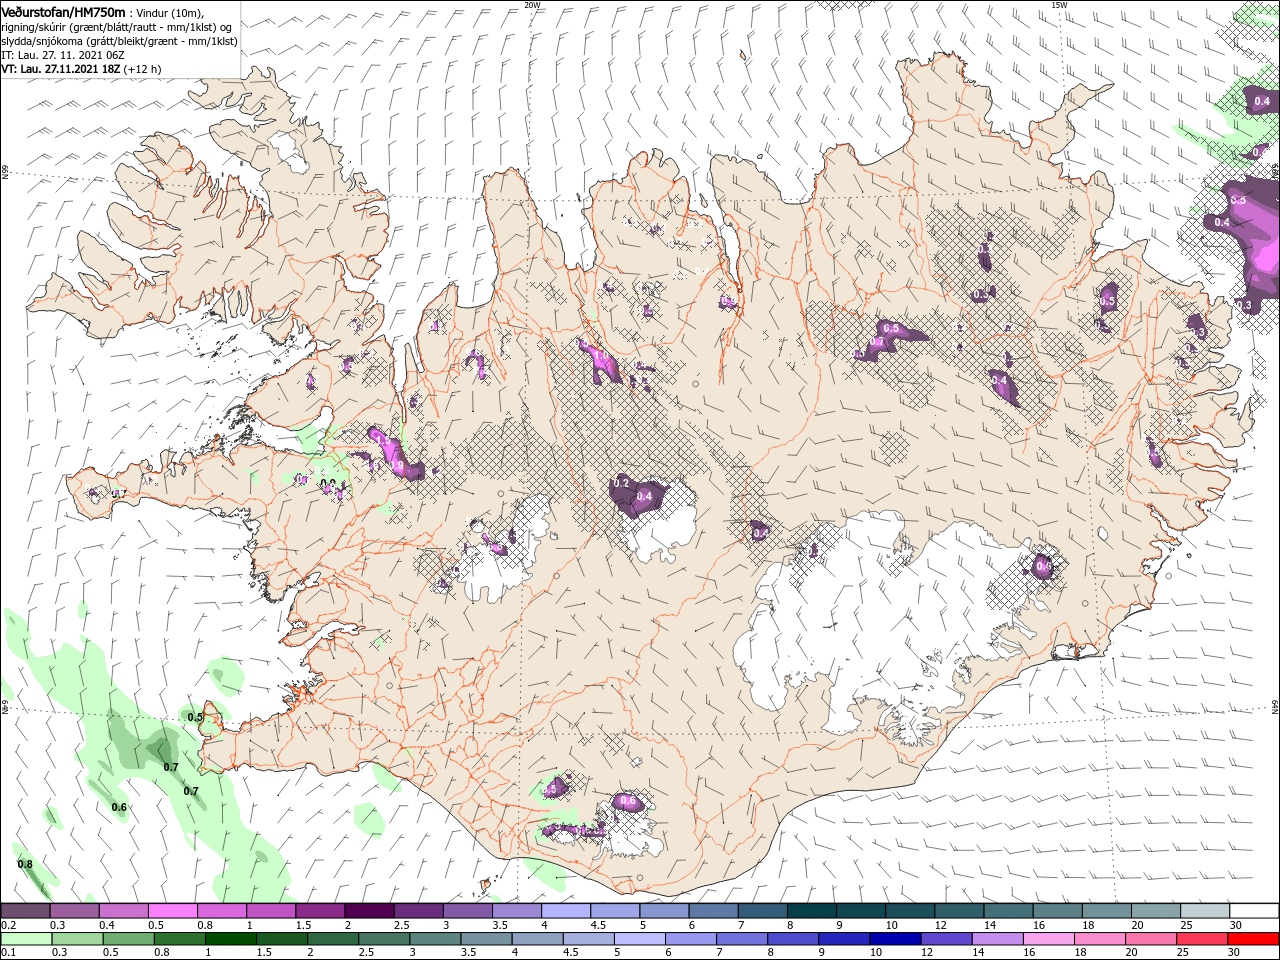Click the 'VT: Lau. 27.11.2021 18Z (+12 h)' line

coord(81,69)
